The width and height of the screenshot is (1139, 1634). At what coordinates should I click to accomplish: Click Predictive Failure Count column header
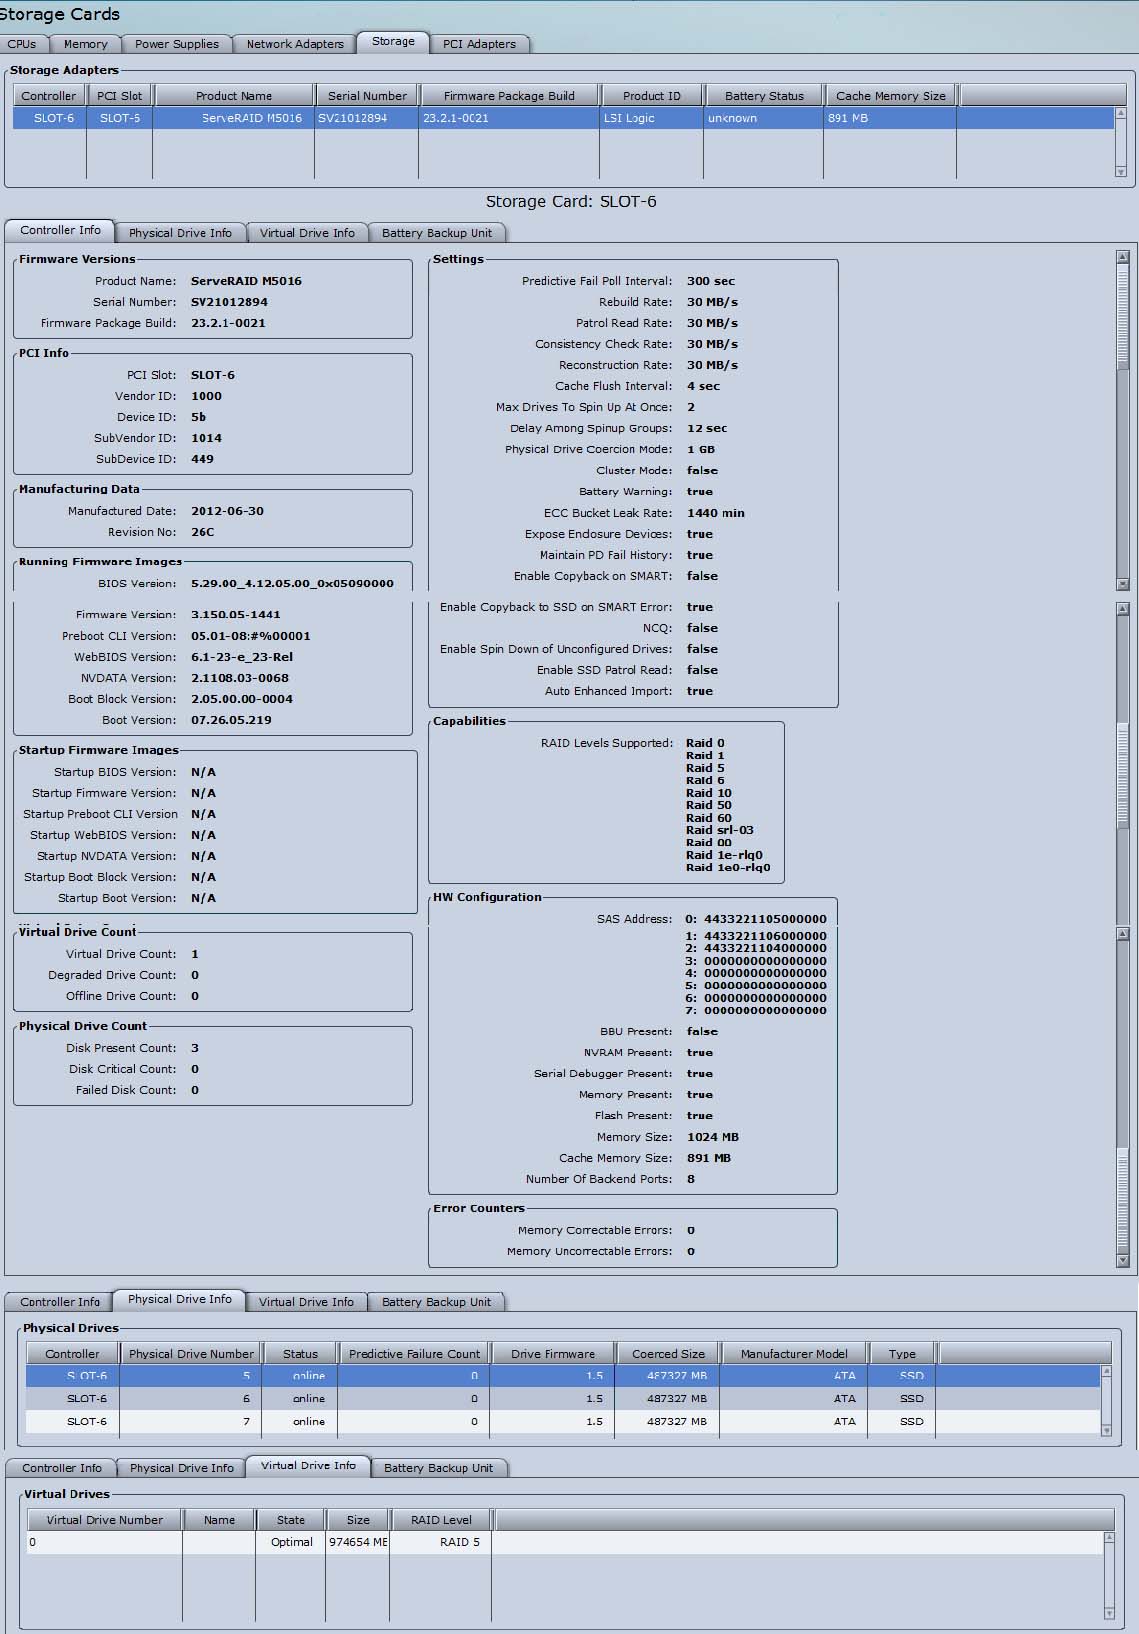coord(414,1354)
